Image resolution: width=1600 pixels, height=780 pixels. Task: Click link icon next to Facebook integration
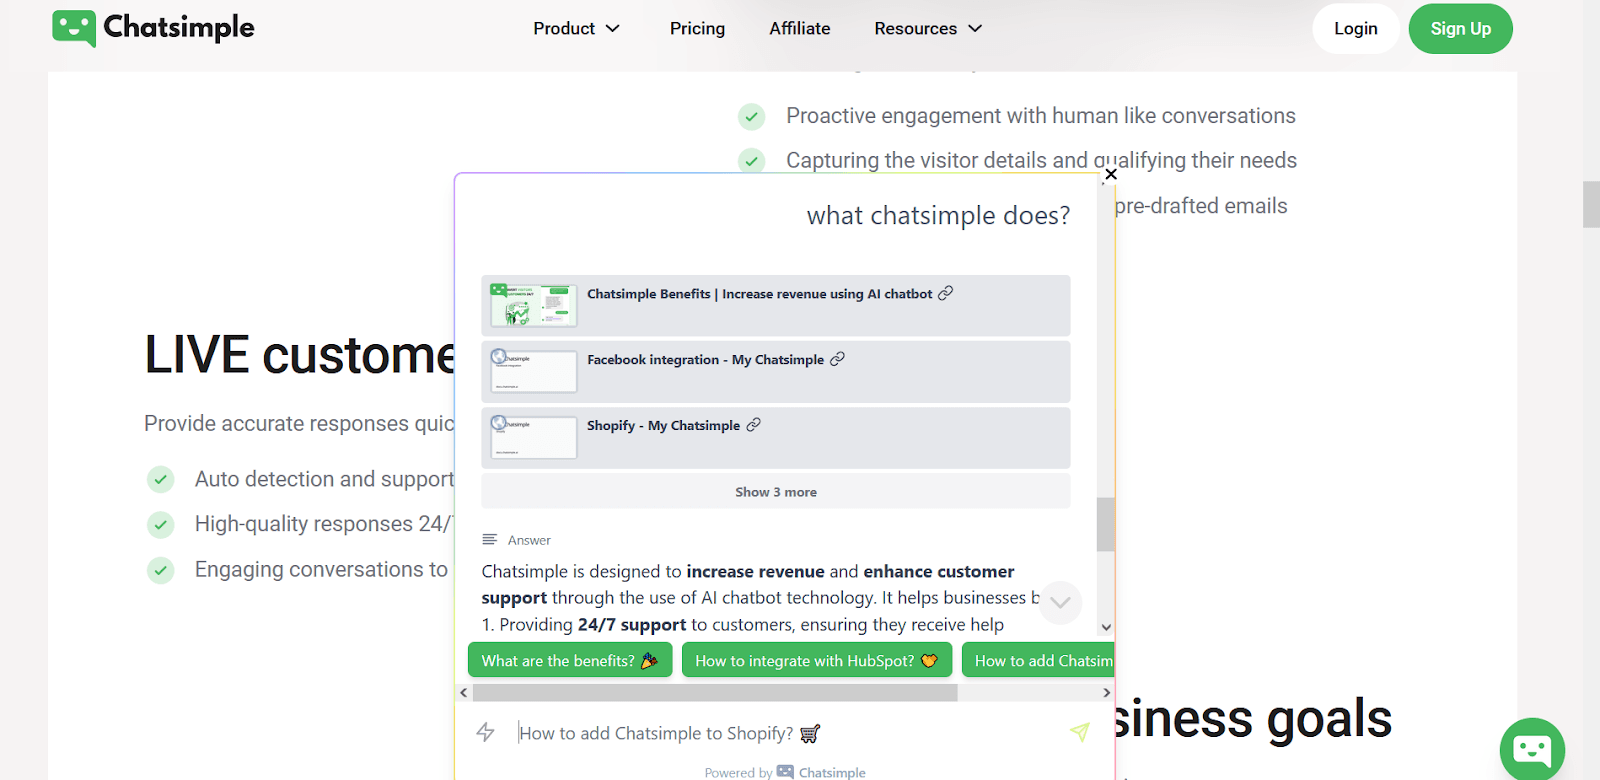837,359
